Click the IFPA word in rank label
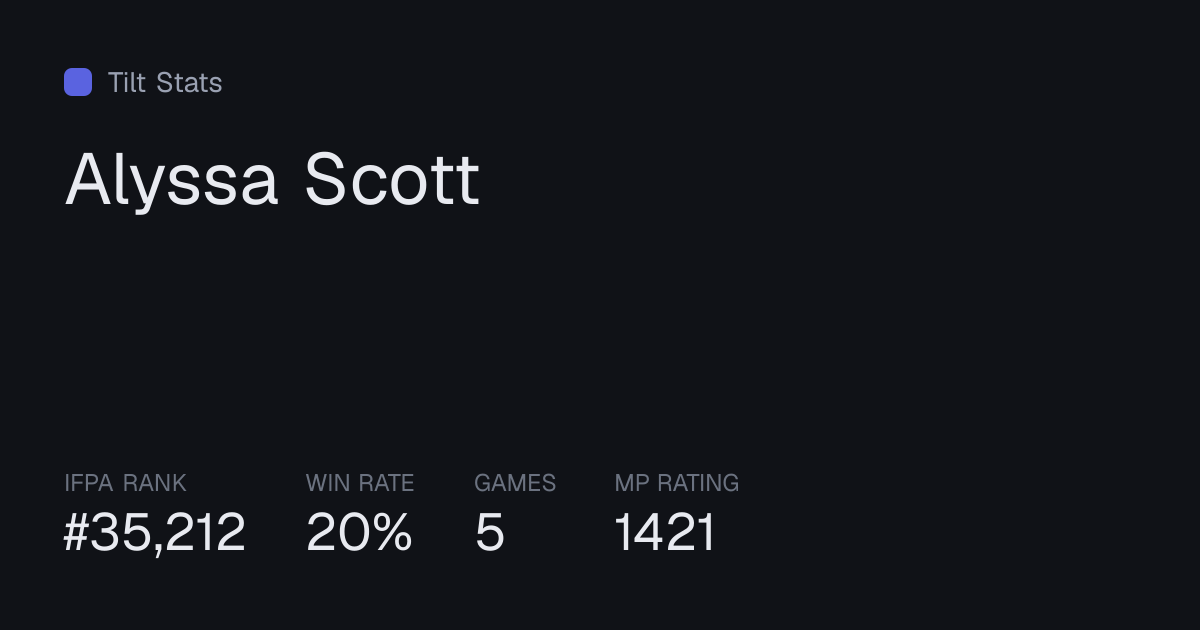Screen dimensions: 1200x630 coord(88,483)
